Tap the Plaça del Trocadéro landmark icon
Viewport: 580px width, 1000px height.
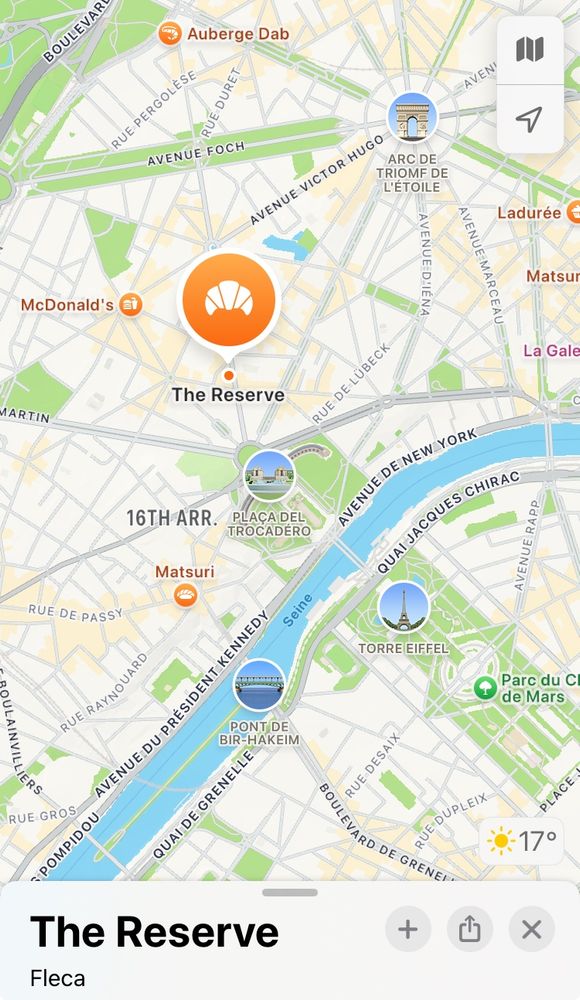pyautogui.click(x=269, y=476)
